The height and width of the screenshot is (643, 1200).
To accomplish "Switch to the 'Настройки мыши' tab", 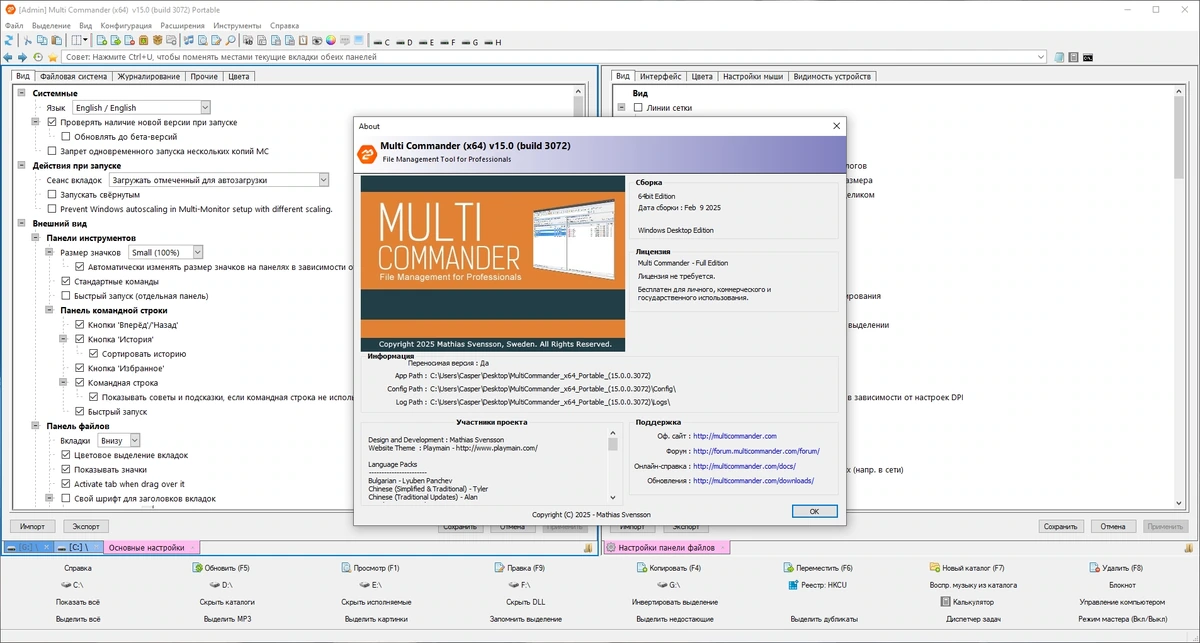I will (752, 76).
